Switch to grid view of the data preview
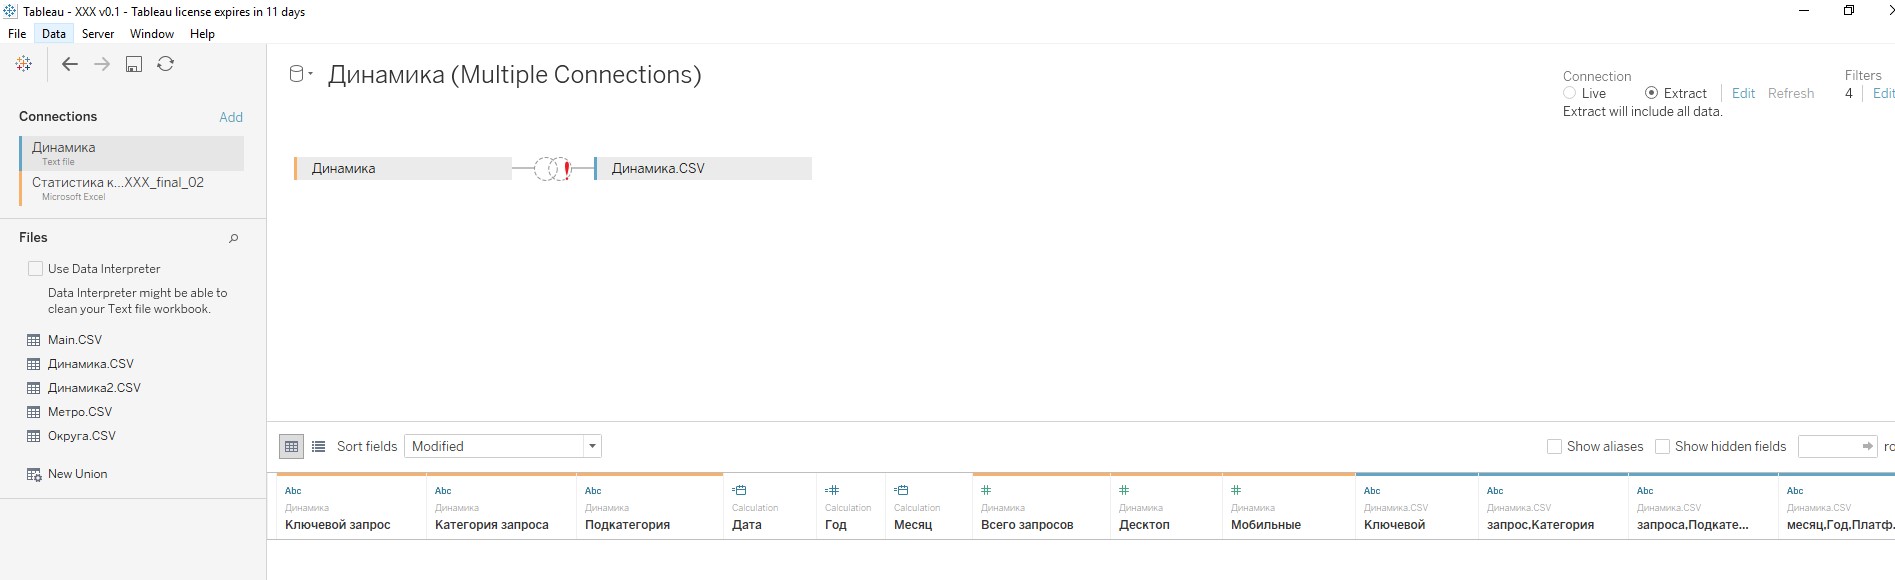This screenshot has width=1895, height=580. pyautogui.click(x=291, y=446)
